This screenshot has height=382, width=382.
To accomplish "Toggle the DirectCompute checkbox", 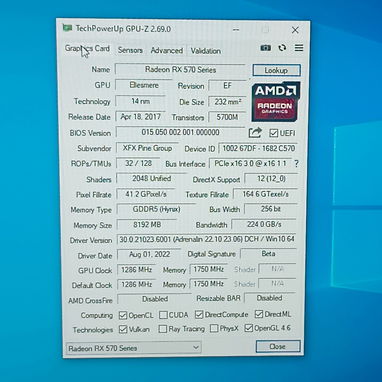I will click(x=199, y=314).
